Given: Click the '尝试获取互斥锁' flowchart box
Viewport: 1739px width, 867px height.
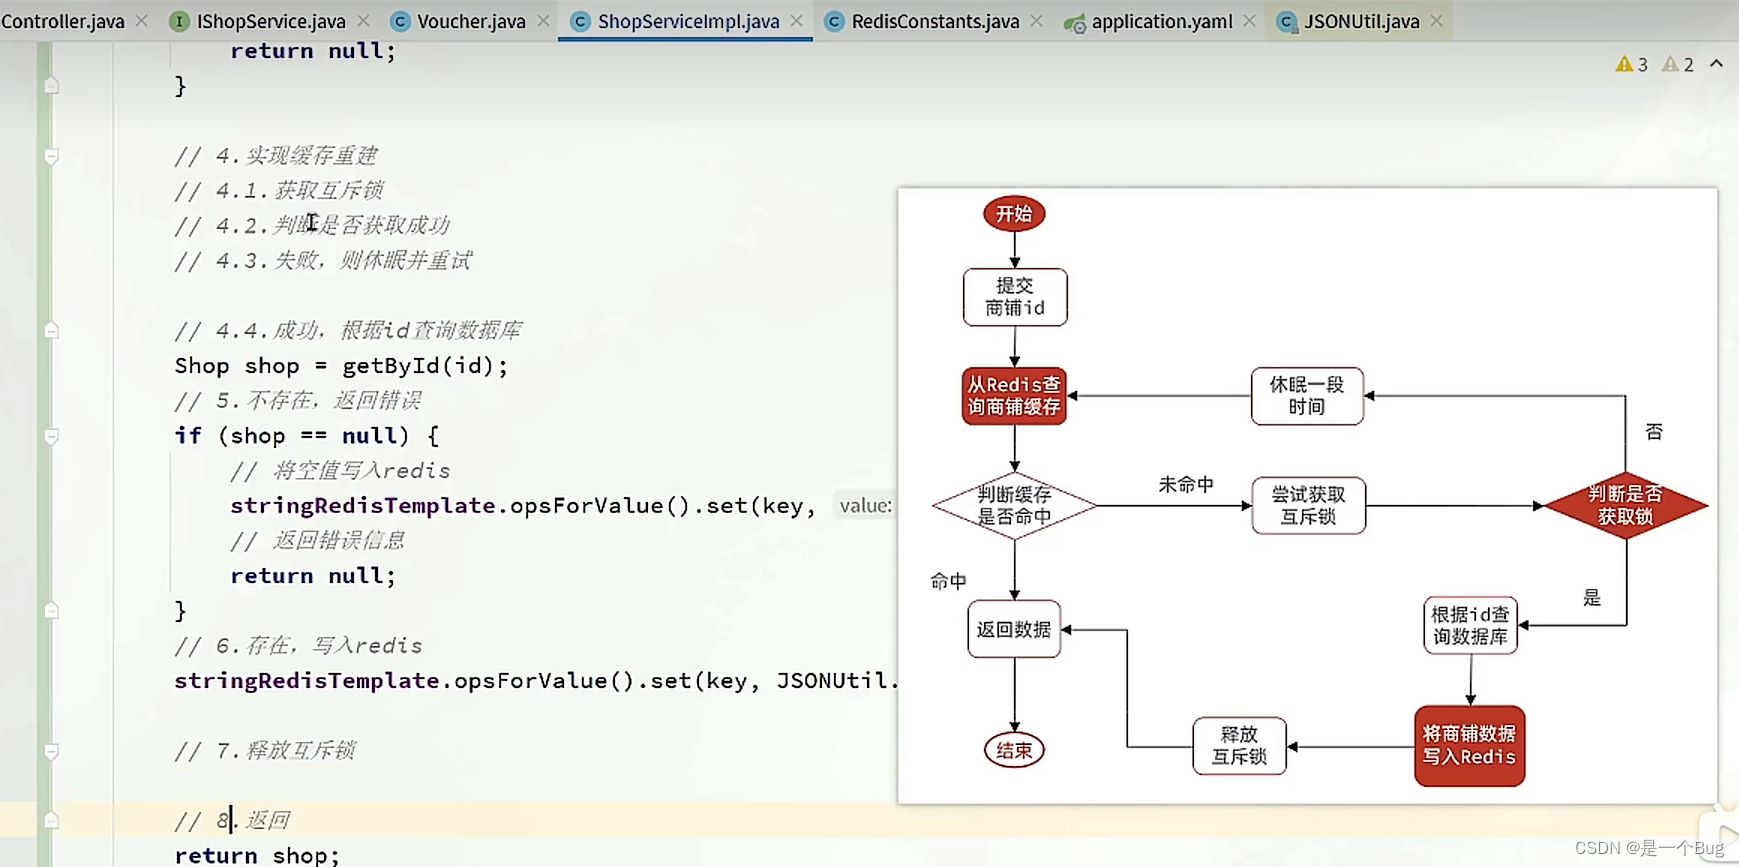Looking at the screenshot, I should click(1308, 506).
